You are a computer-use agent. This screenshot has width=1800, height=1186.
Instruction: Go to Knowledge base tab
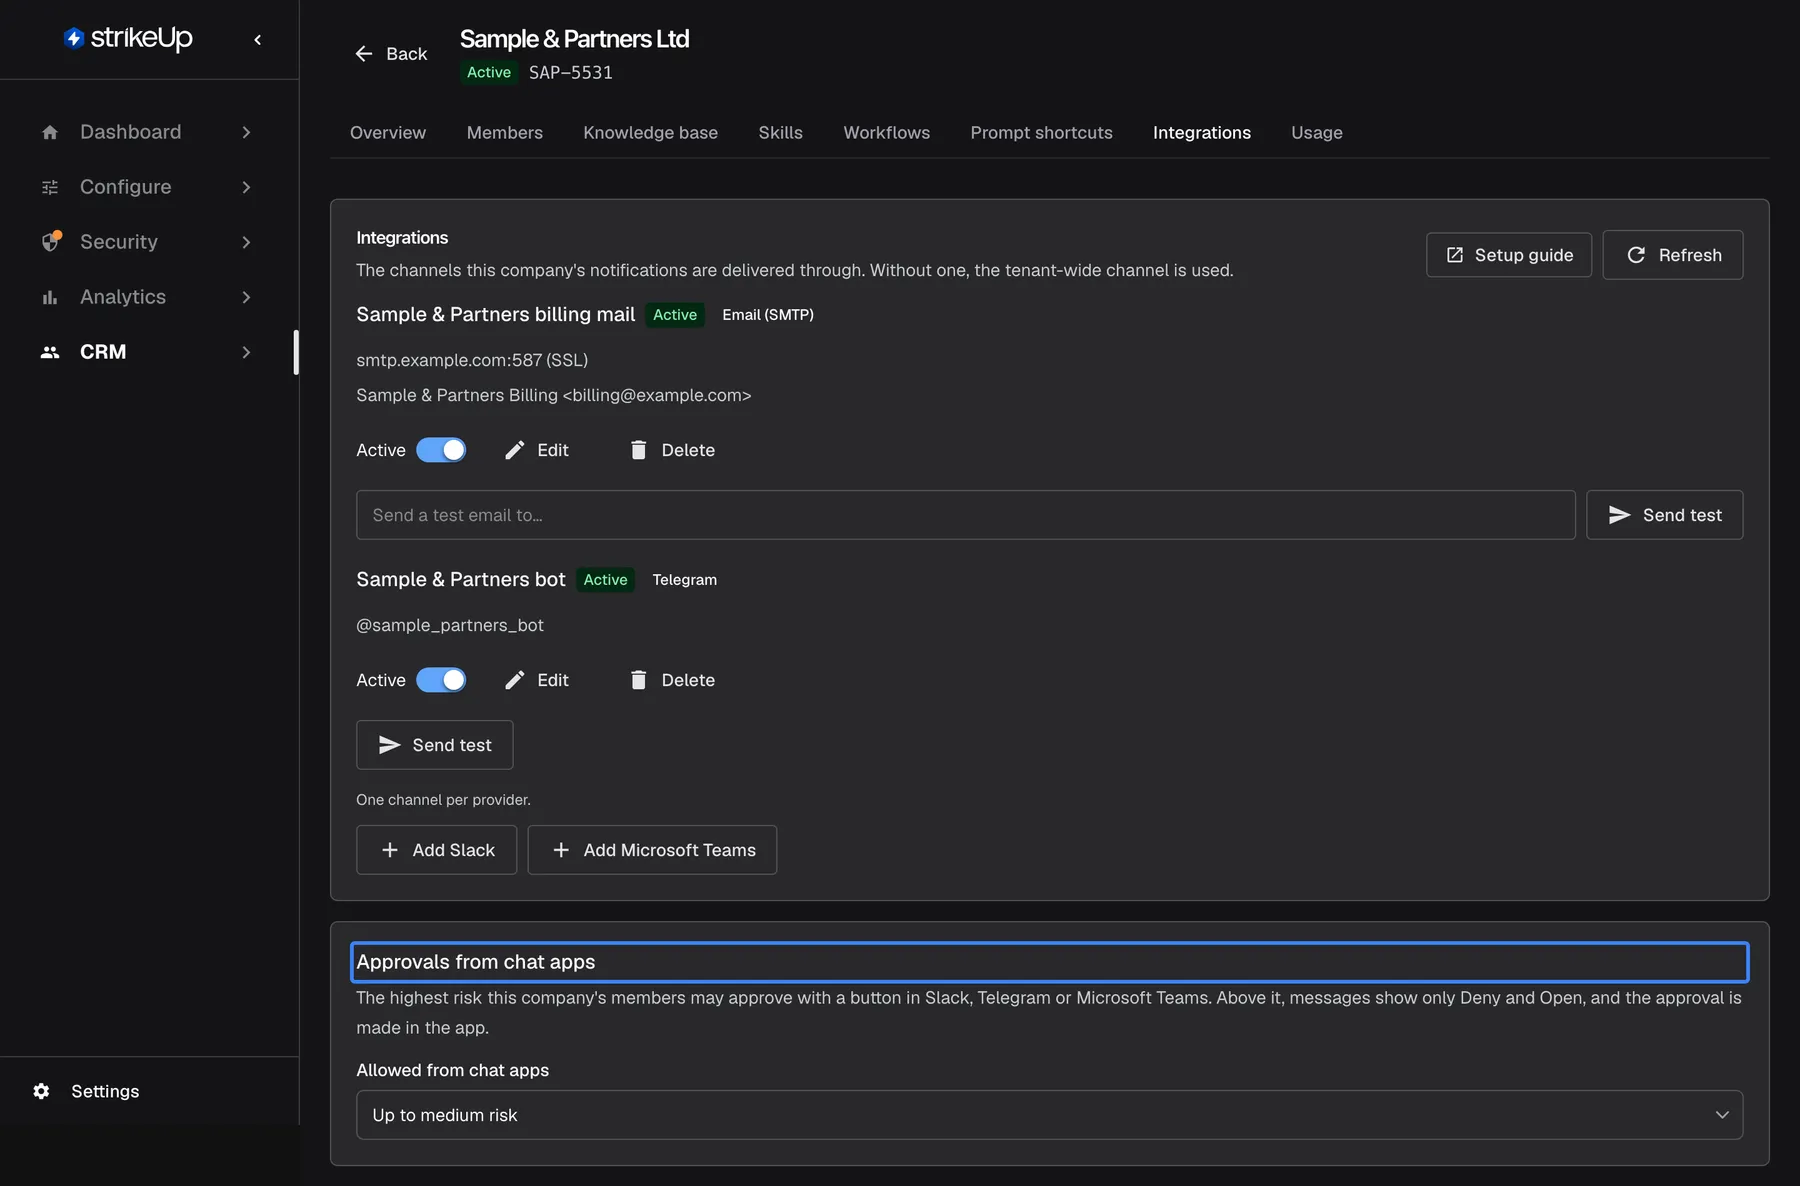pos(651,133)
